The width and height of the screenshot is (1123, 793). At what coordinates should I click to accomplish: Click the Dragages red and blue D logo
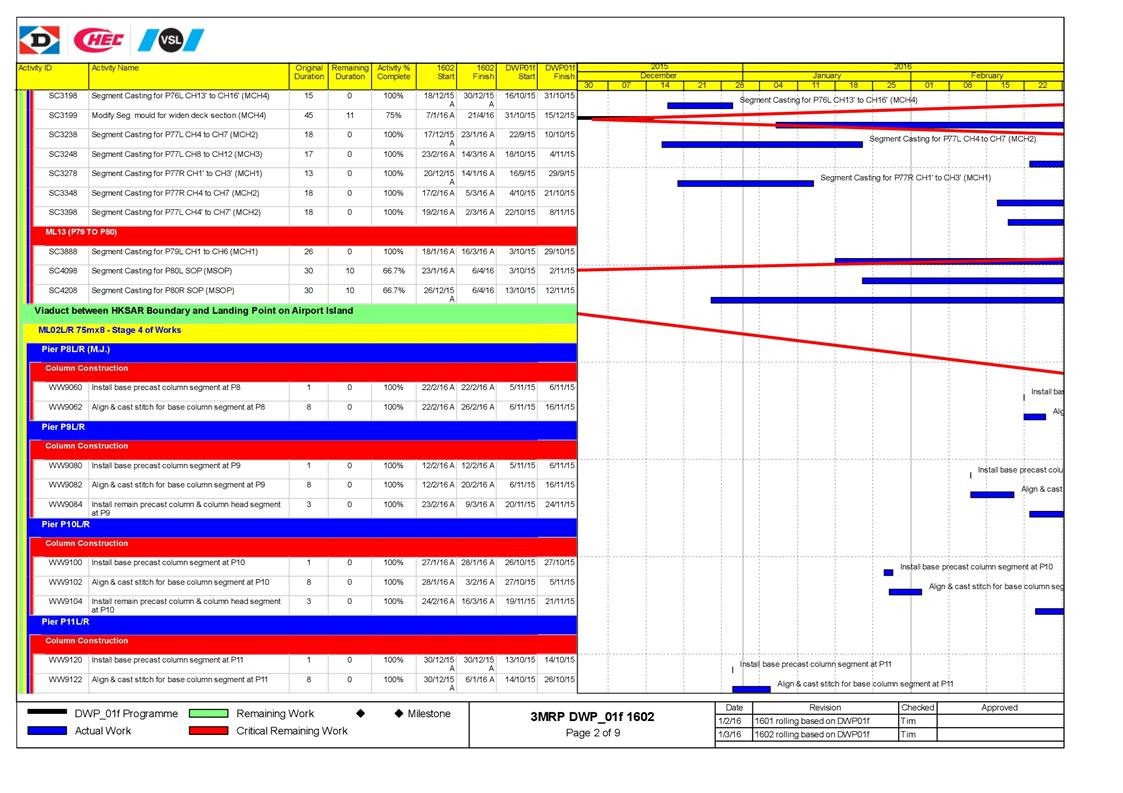pyautogui.click(x=39, y=40)
